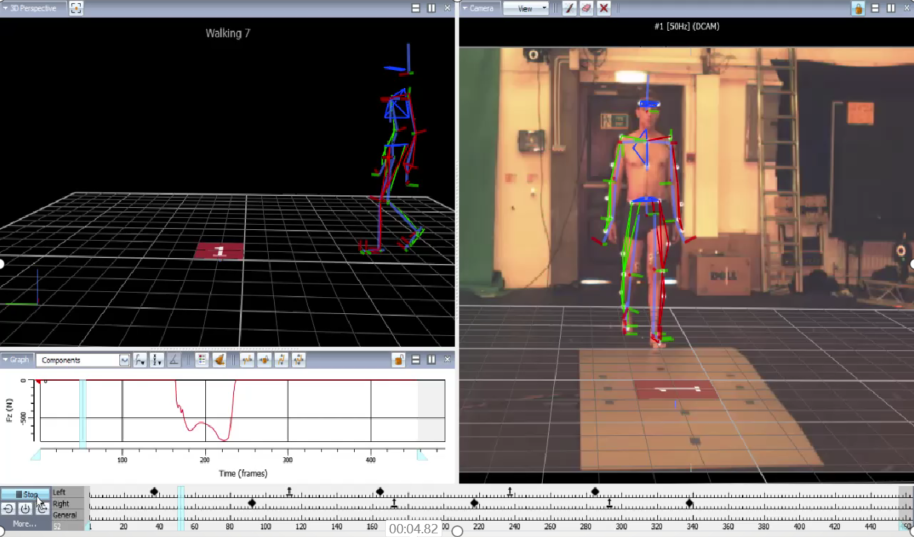Image resolution: width=914 pixels, height=537 pixels.
Task: Click the red X delete icon
Action: [604, 8]
